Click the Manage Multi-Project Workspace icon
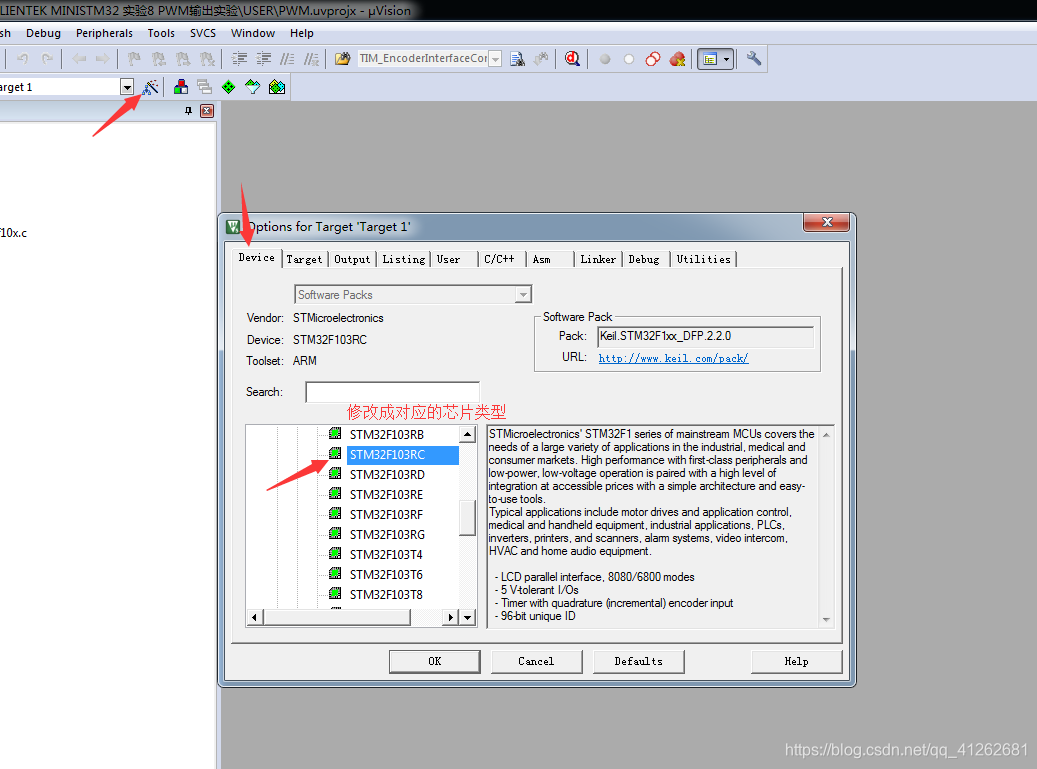 click(204, 87)
